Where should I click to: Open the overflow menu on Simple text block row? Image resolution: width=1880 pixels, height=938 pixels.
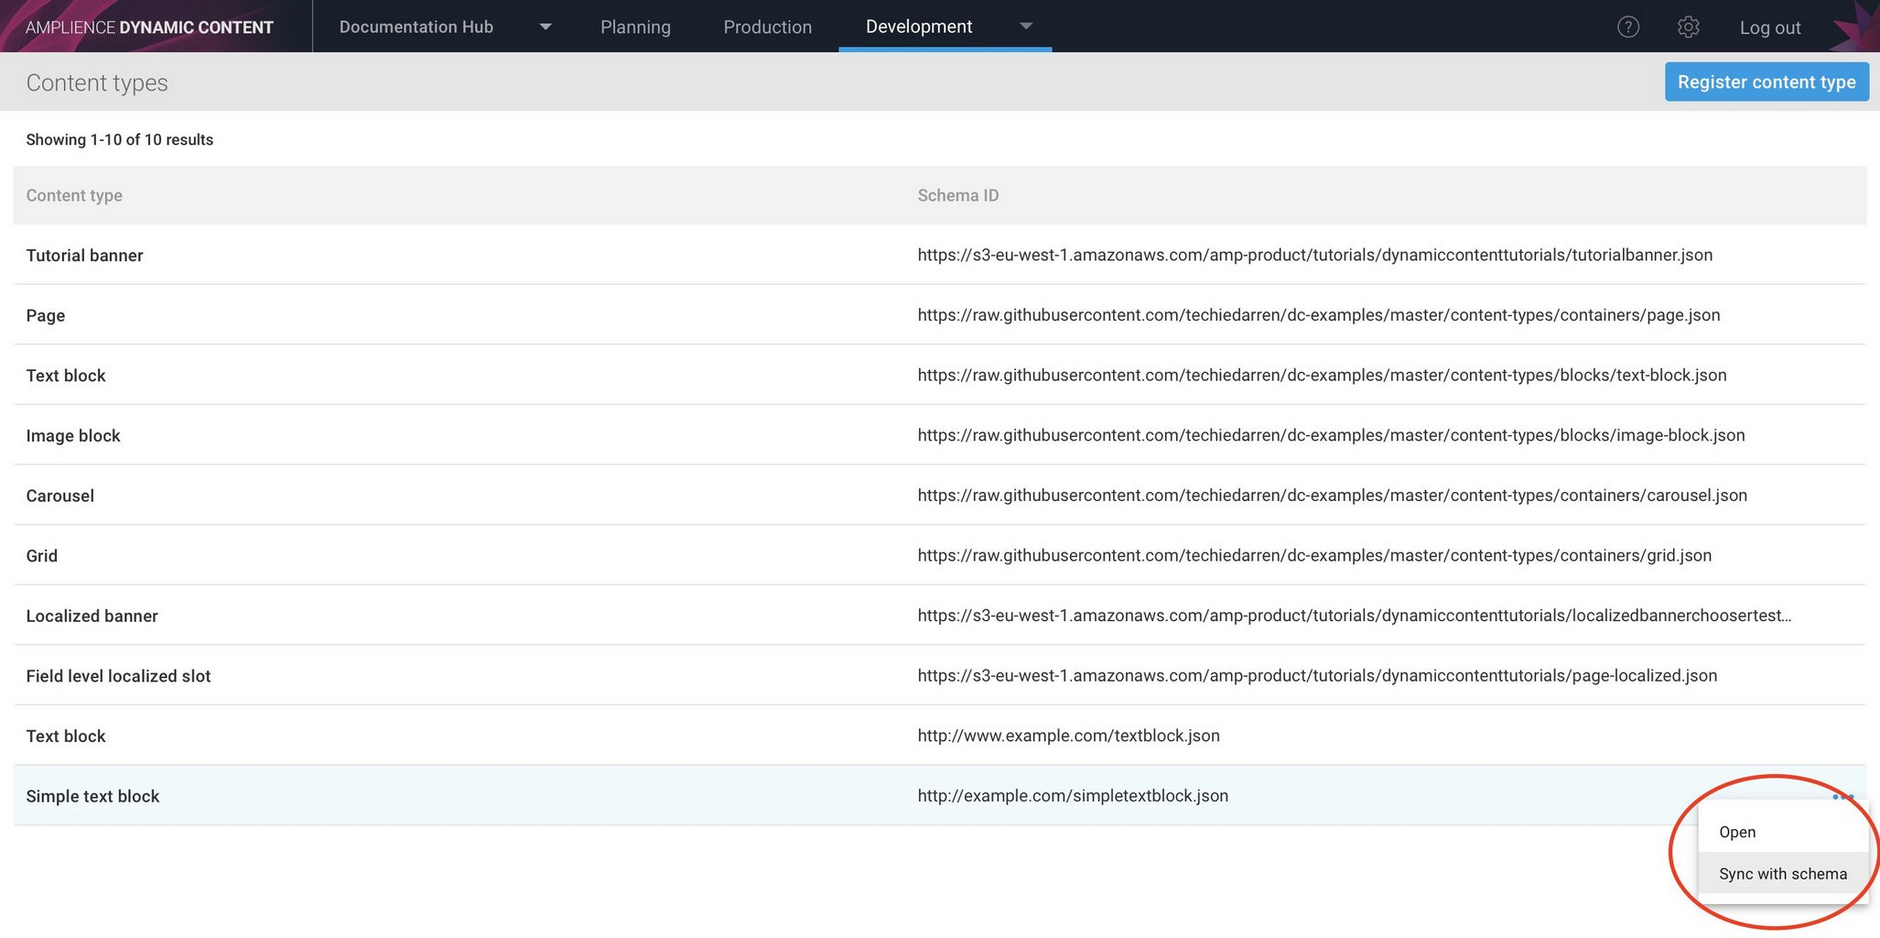pos(1843,797)
